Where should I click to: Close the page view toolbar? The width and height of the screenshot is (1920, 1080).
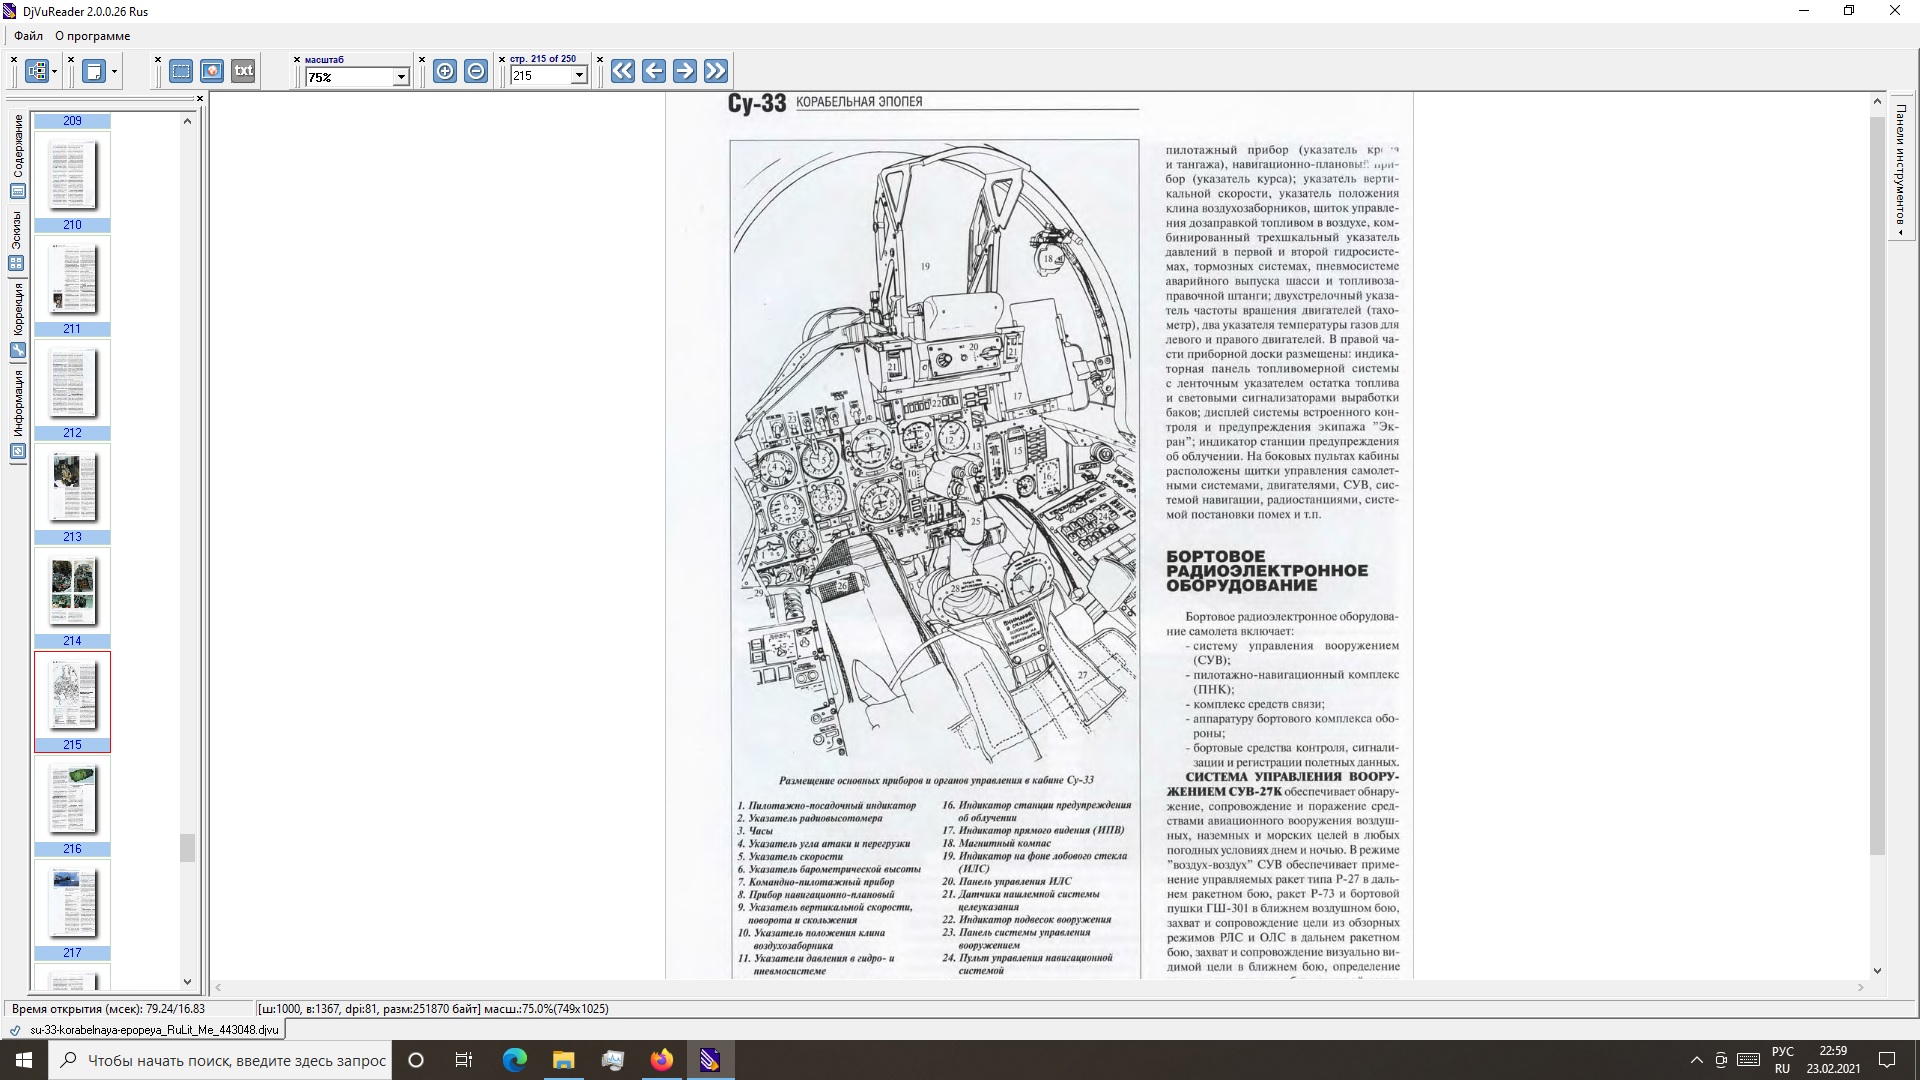pos(71,60)
